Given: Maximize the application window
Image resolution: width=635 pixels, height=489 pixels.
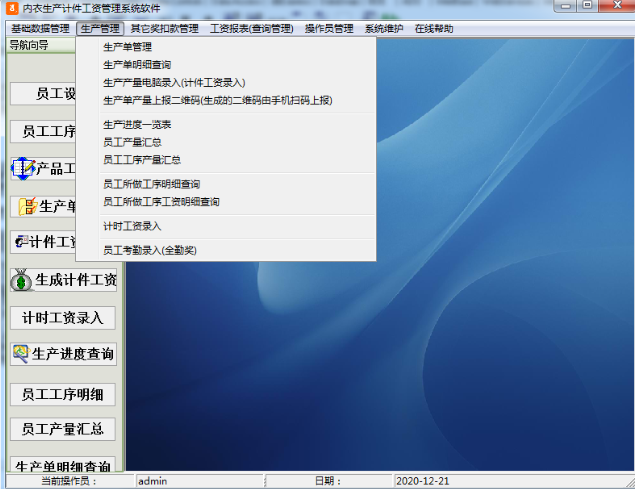Looking at the screenshot, I should point(587,5).
